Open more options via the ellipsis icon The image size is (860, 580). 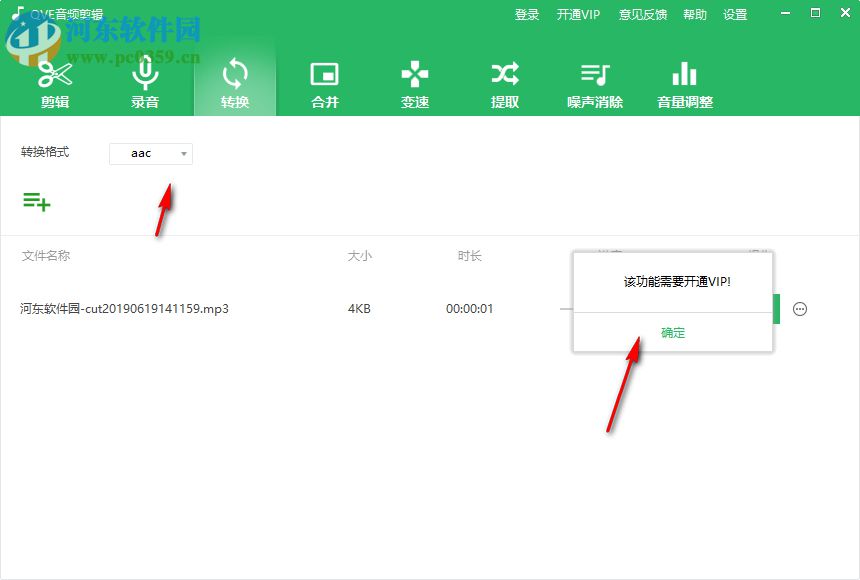click(x=800, y=309)
